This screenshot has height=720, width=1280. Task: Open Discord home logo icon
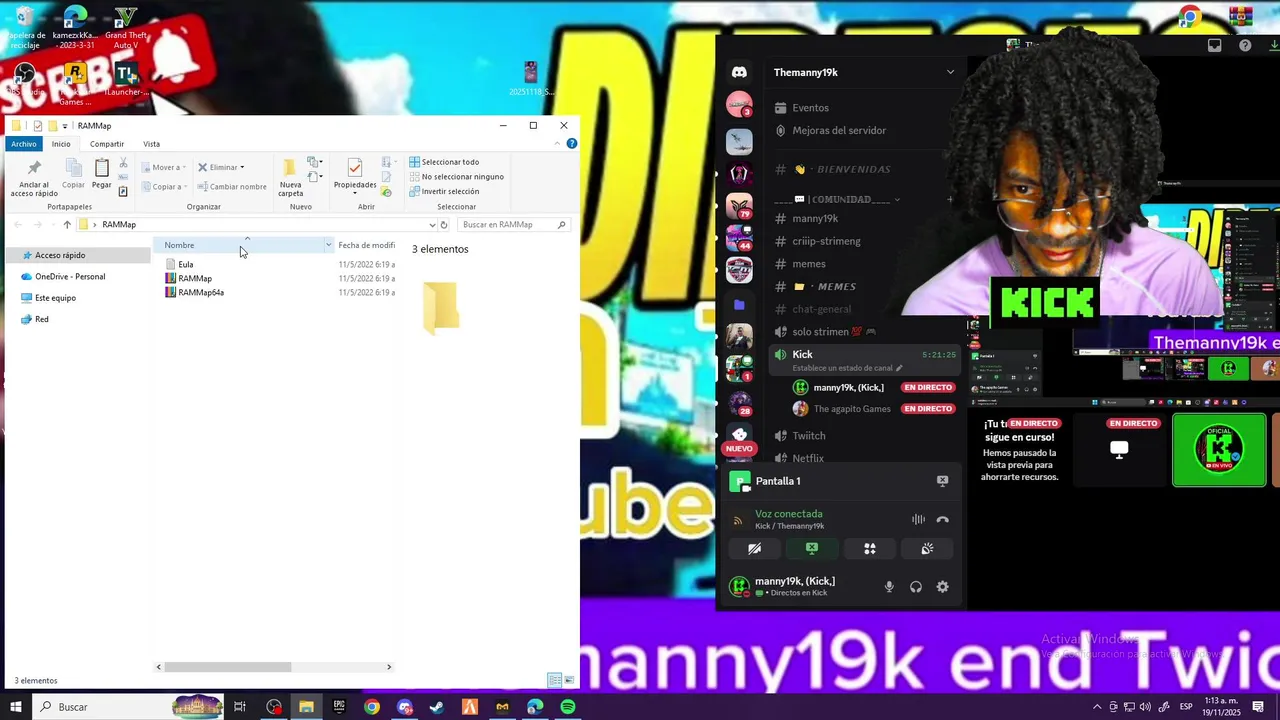739,72
